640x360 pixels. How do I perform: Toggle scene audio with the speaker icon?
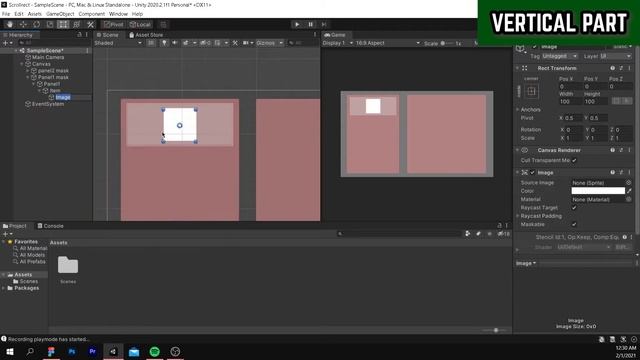pyautogui.click(x=174, y=43)
